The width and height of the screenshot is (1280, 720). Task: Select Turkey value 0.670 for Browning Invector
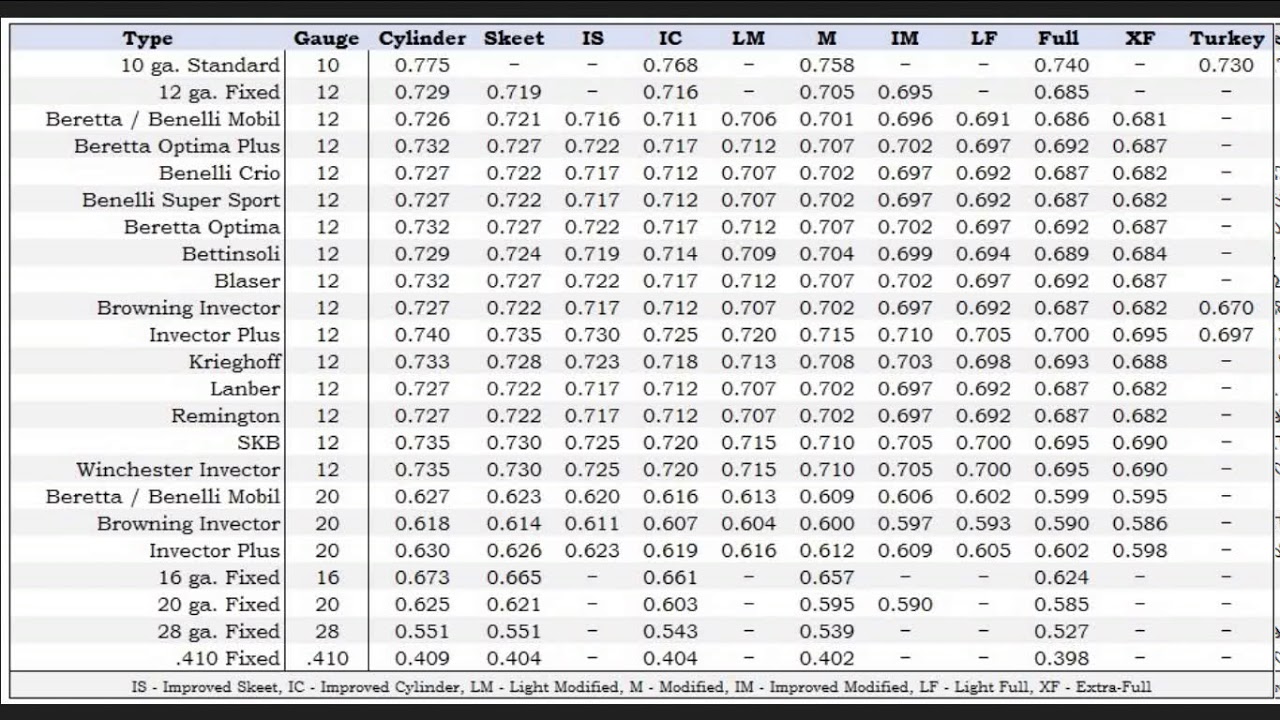(1226, 308)
